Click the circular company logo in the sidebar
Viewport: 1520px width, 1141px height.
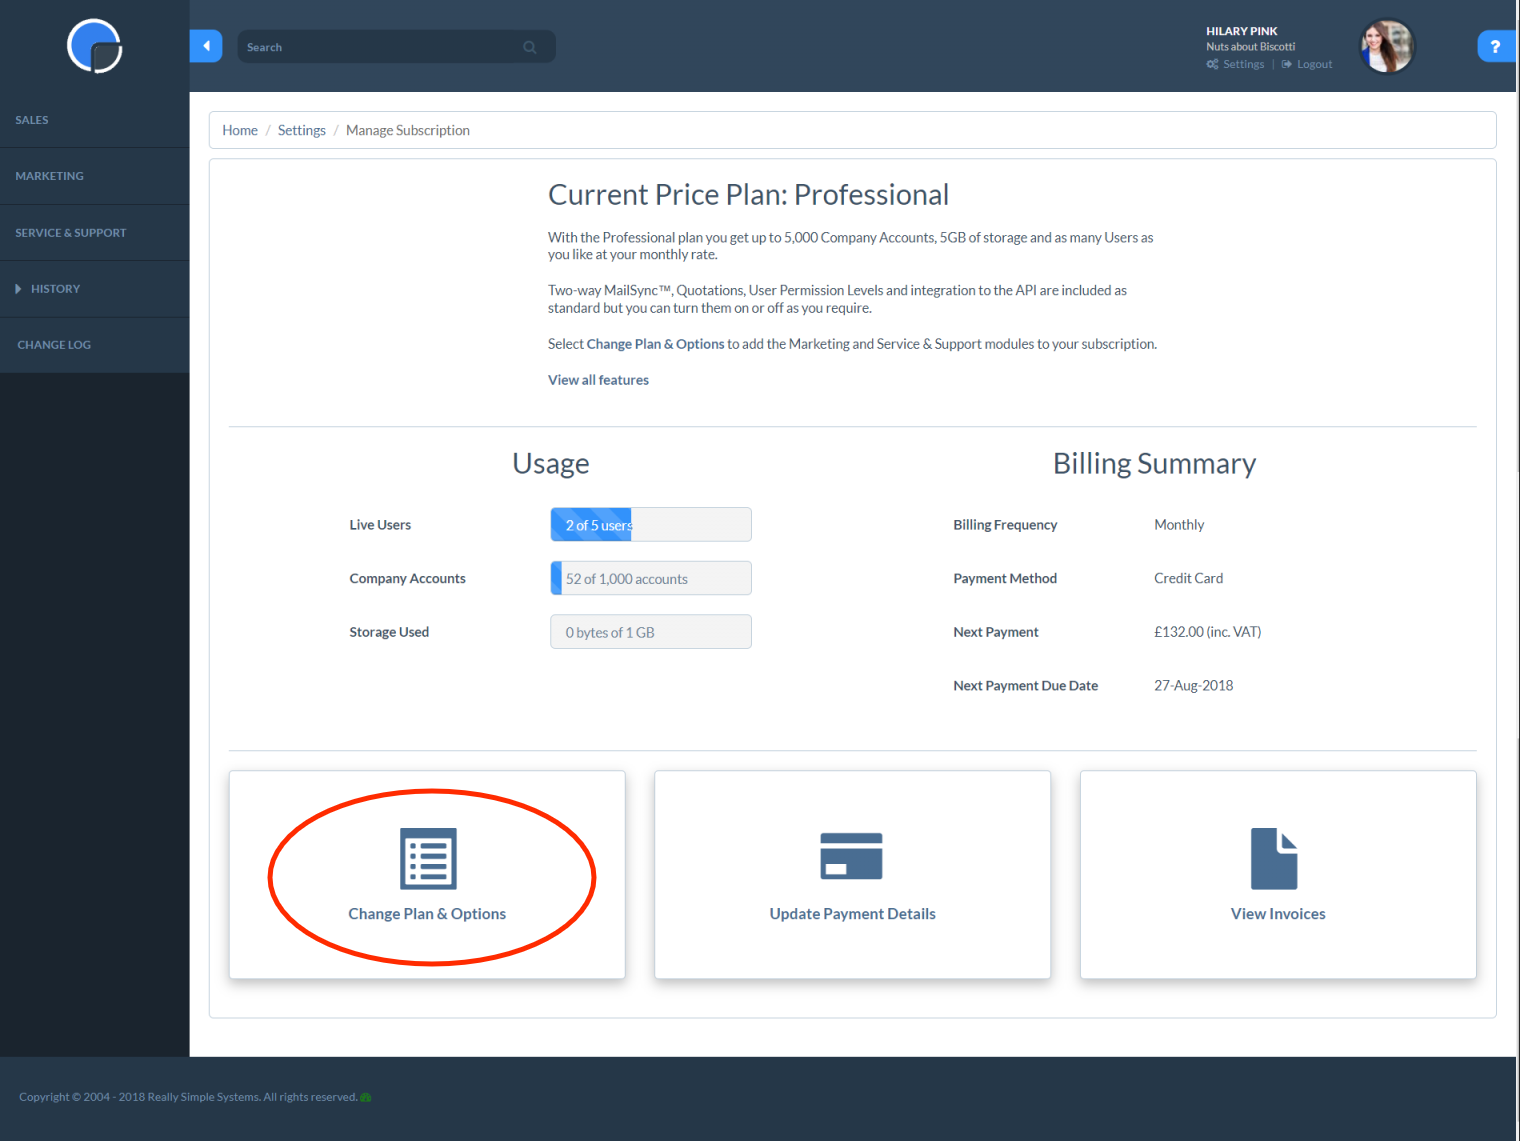[94, 46]
